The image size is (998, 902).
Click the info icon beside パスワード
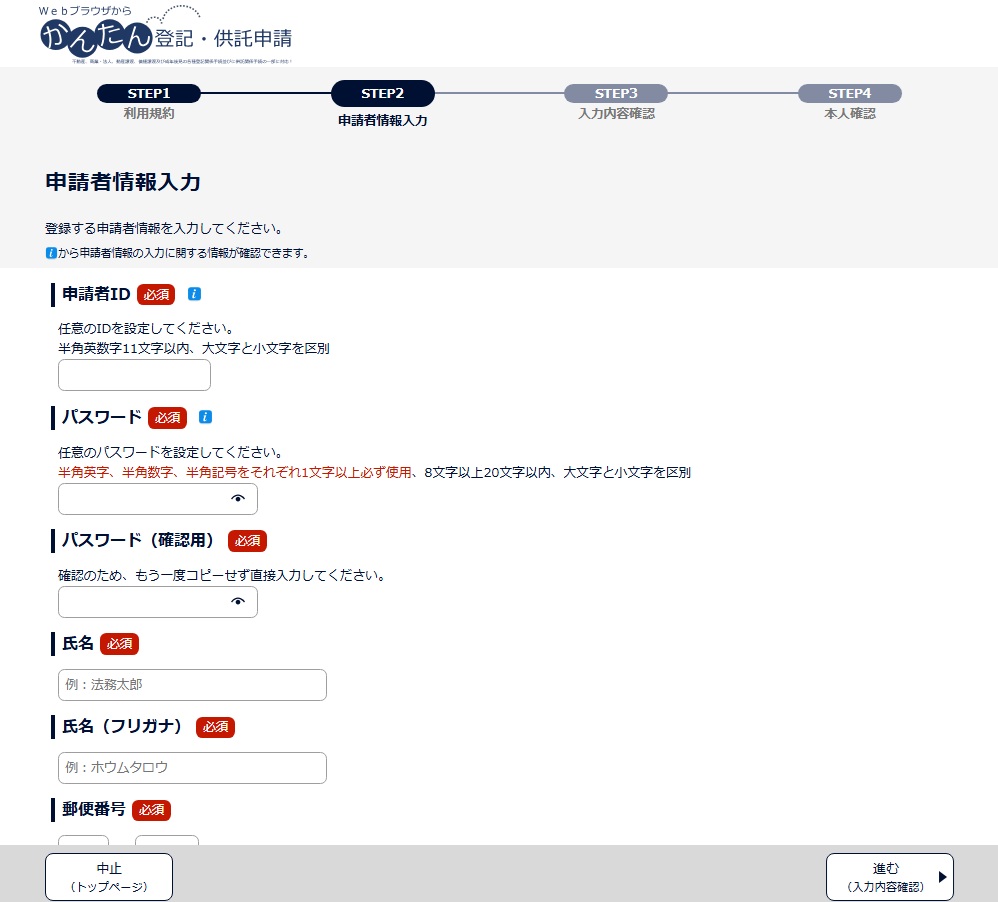tap(206, 417)
